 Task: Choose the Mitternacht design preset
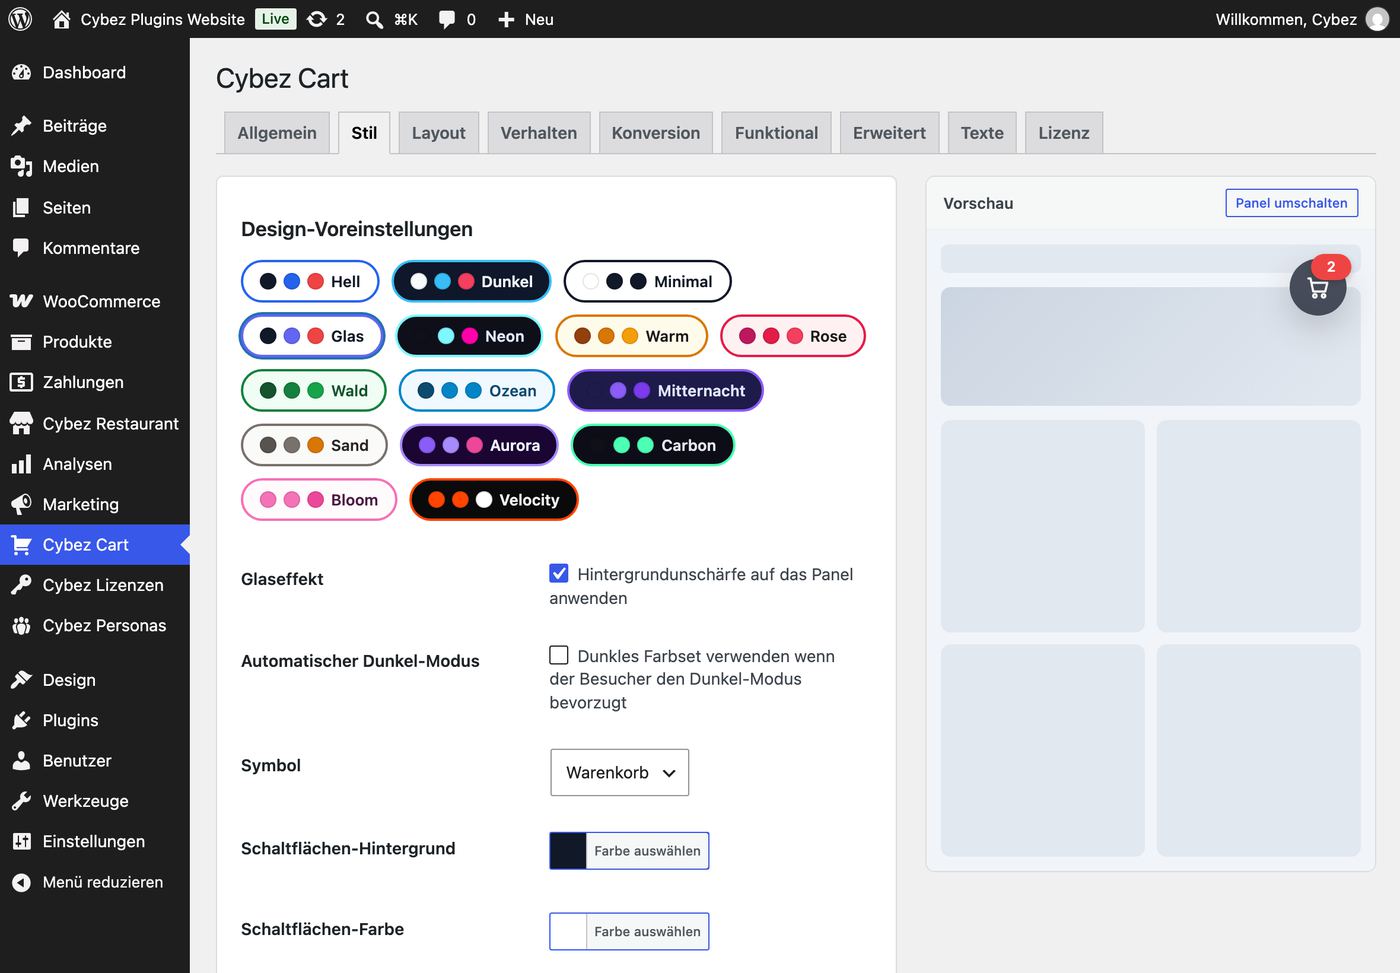(666, 391)
